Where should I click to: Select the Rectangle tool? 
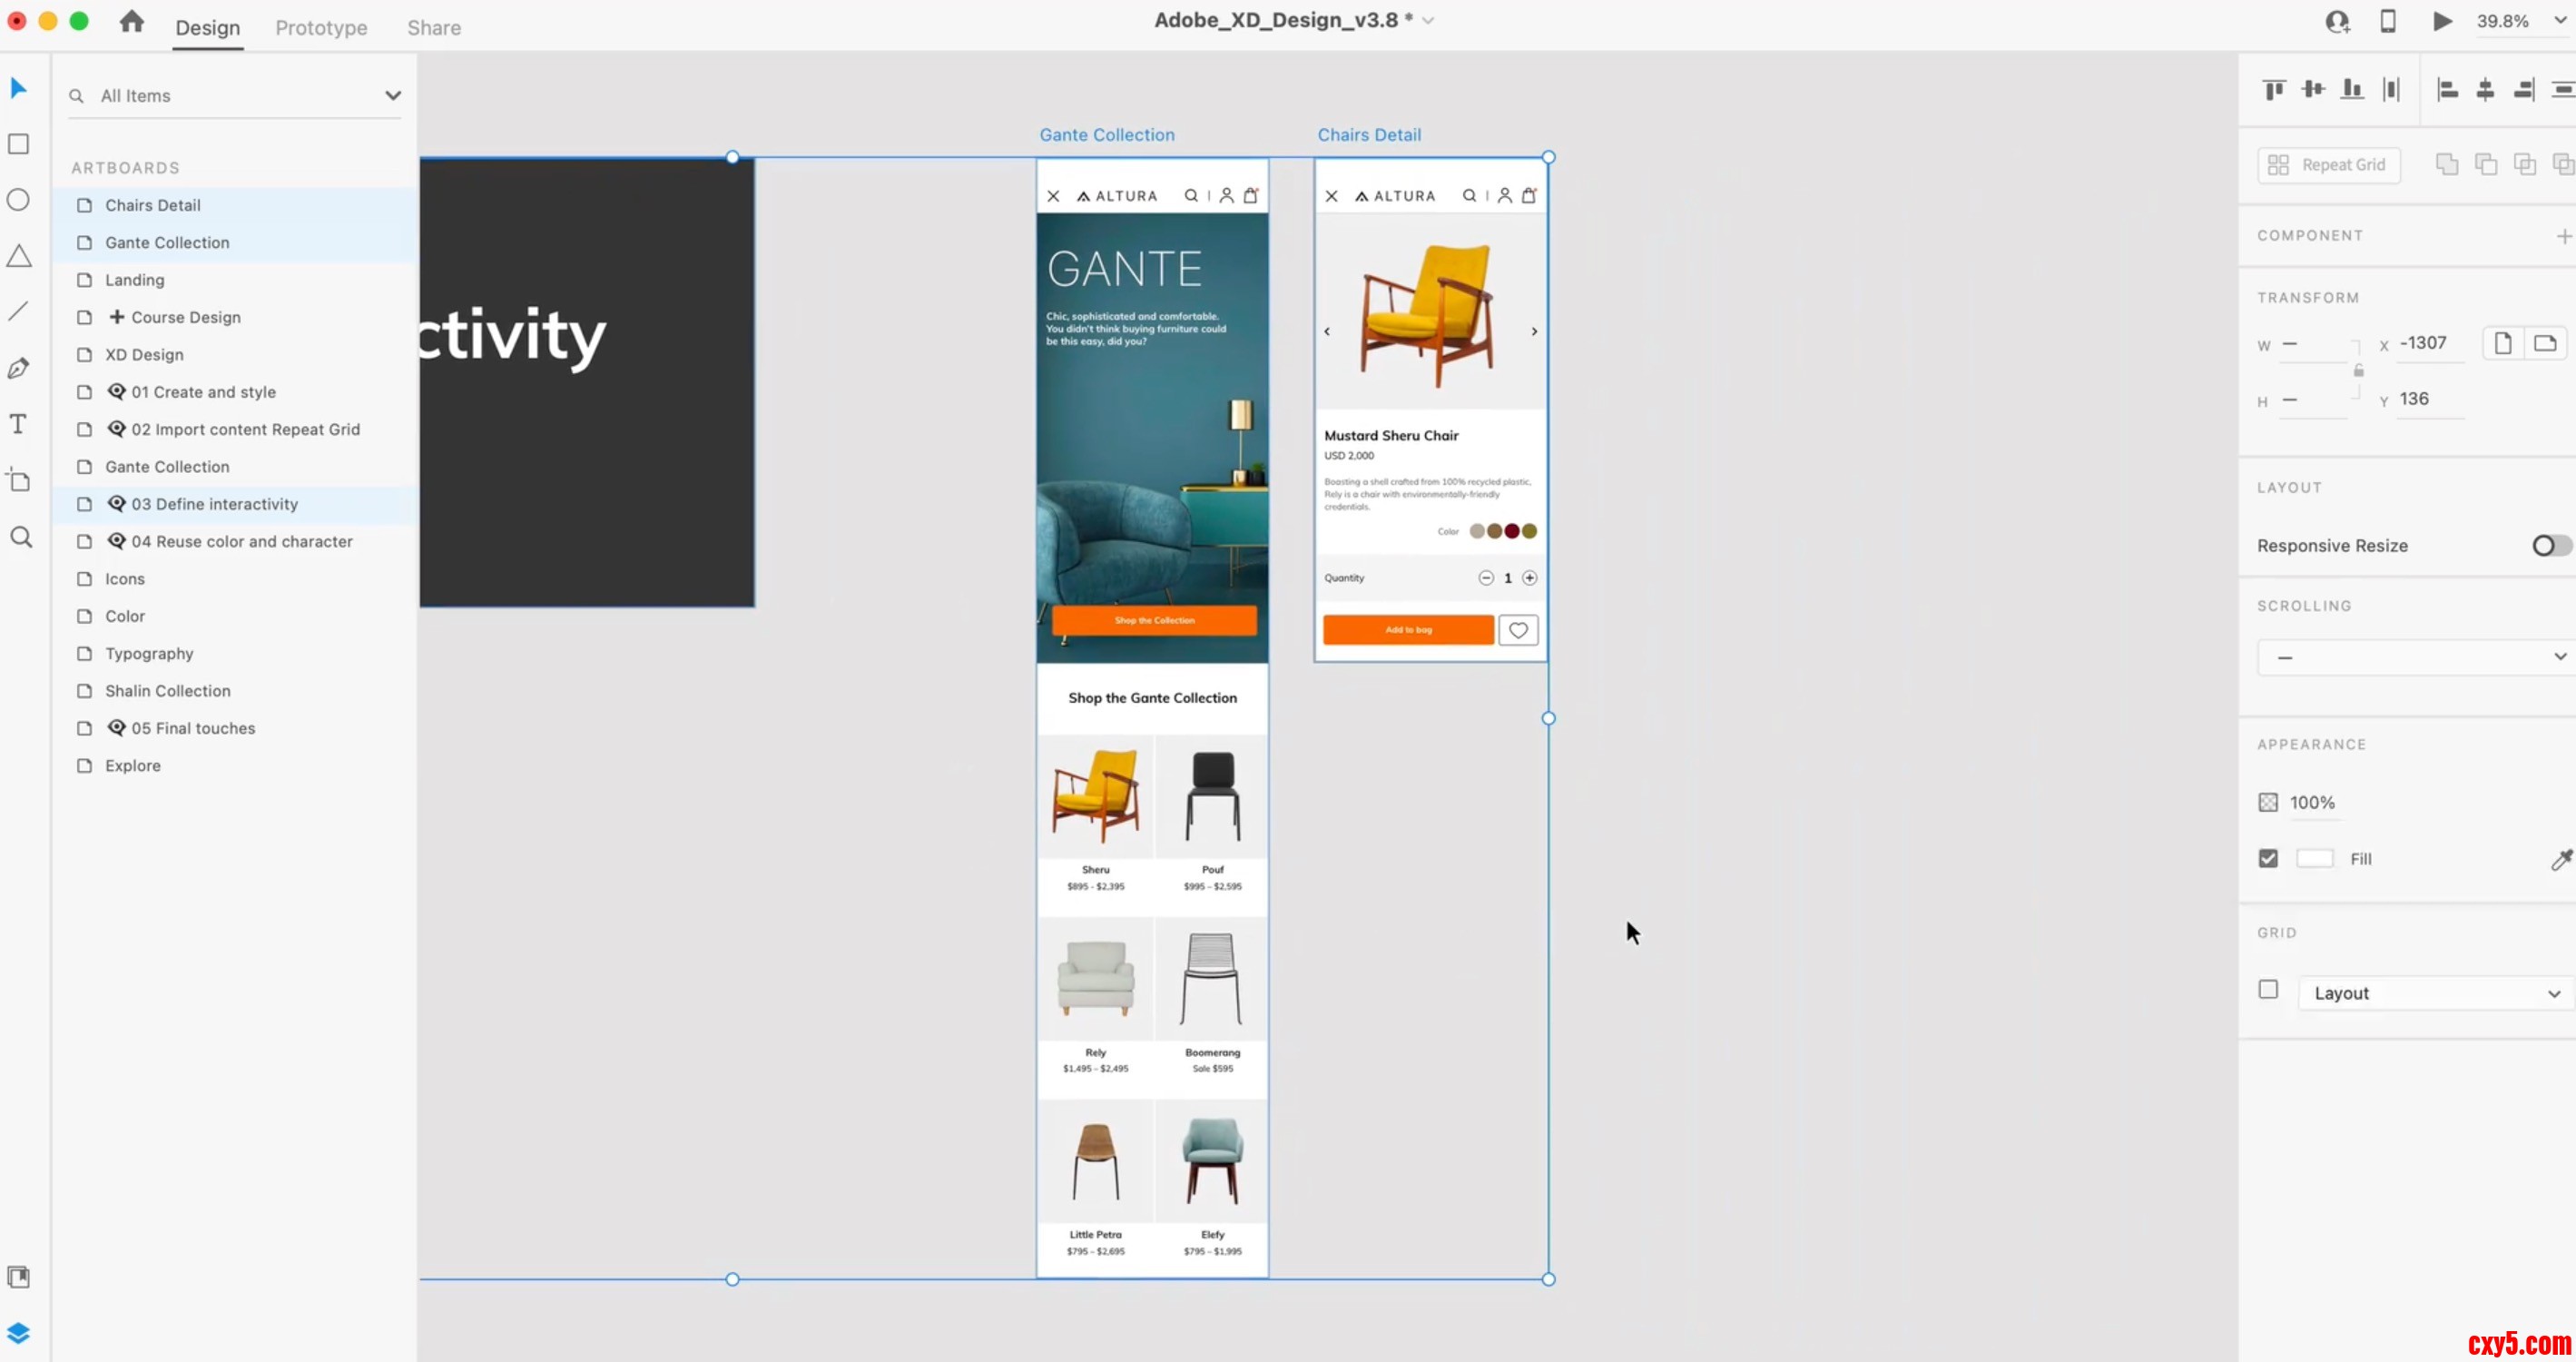click(19, 144)
